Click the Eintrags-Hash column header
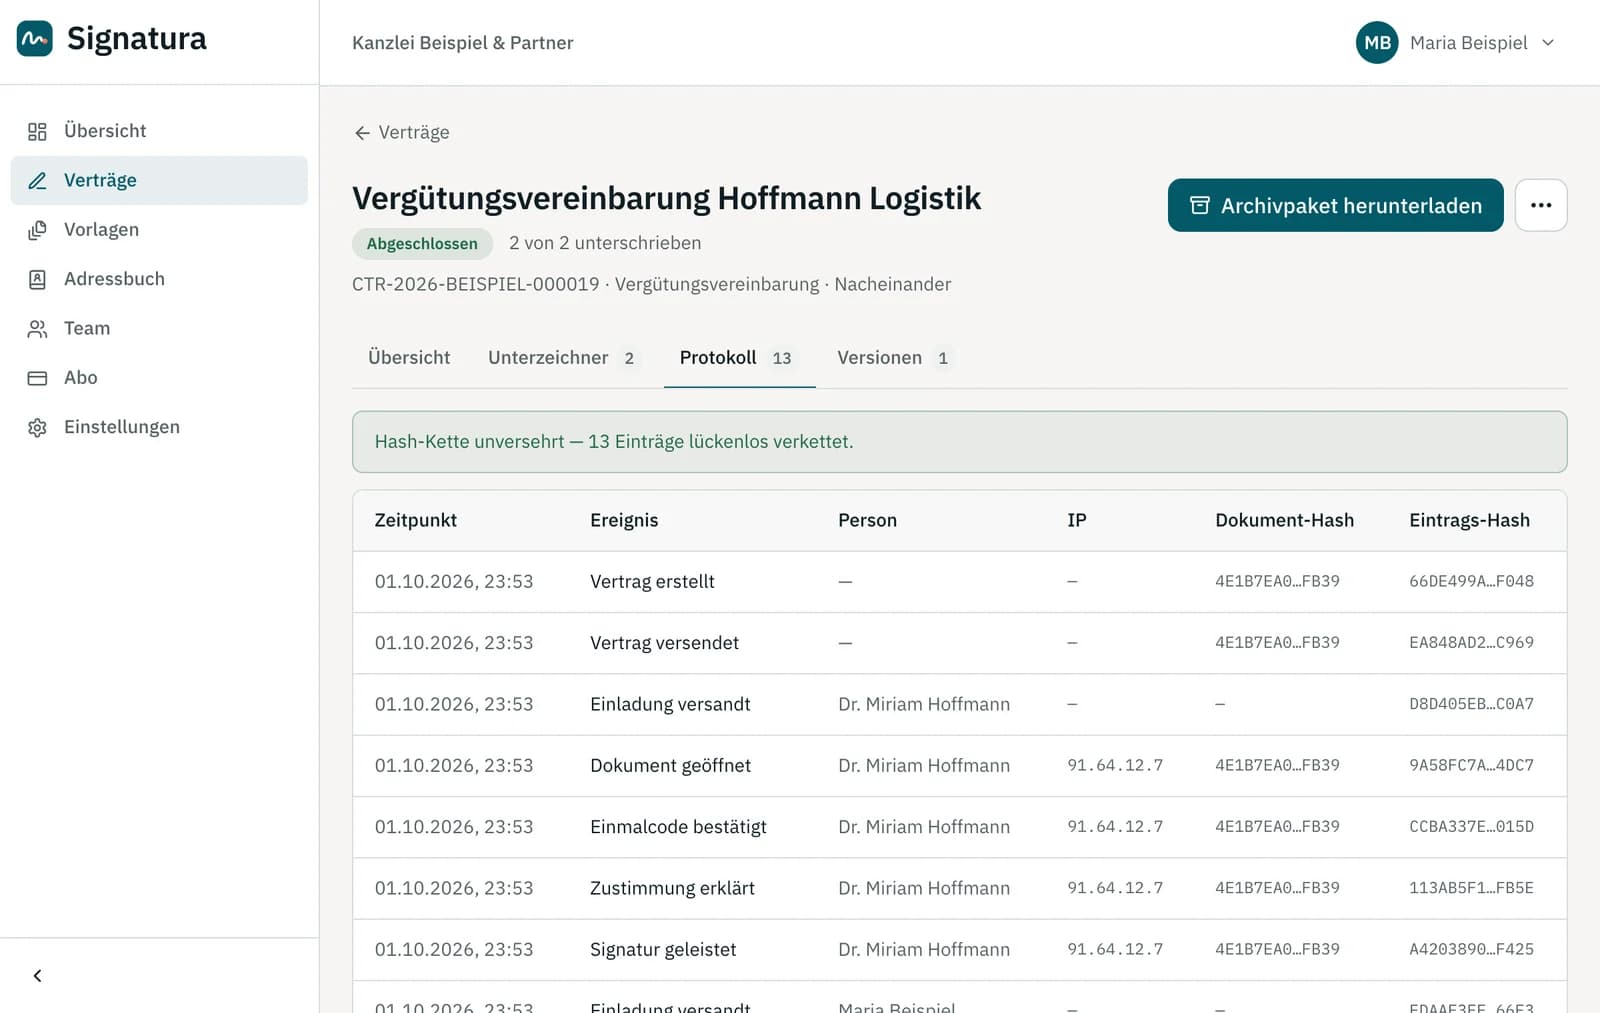Image resolution: width=1600 pixels, height=1013 pixels. [1469, 520]
